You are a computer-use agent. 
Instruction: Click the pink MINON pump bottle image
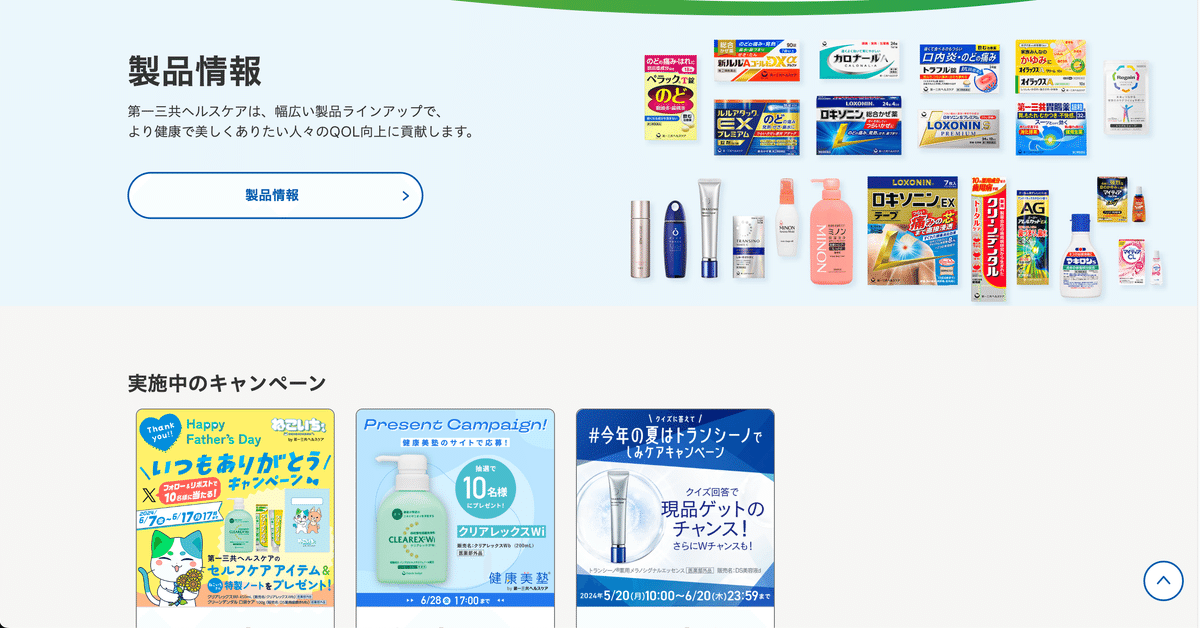pyautogui.click(x=831, y=232)
